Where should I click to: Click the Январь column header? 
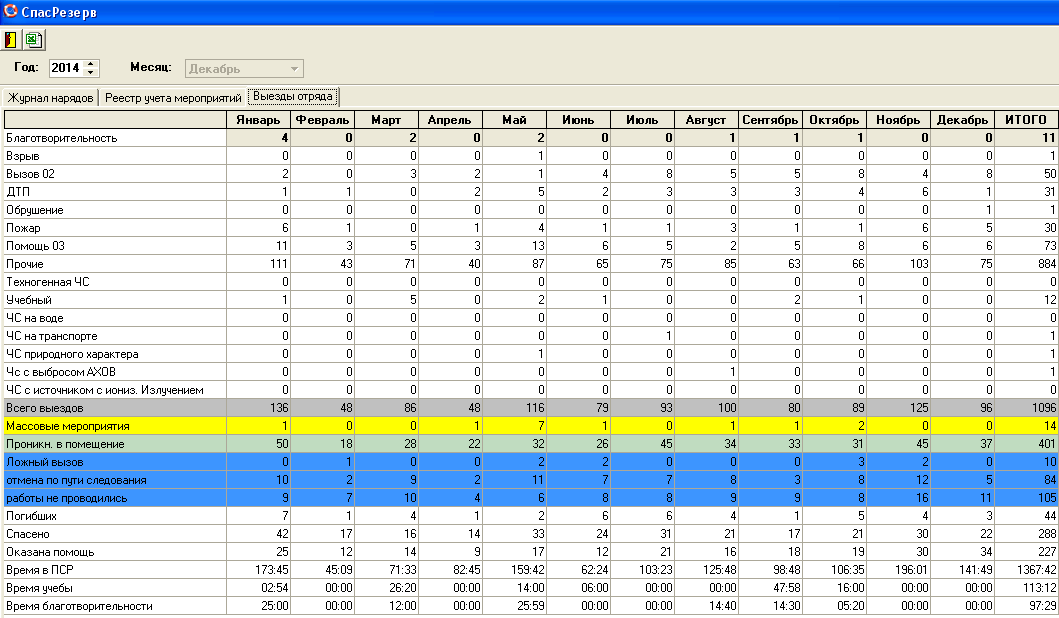[x=259, y=120]
